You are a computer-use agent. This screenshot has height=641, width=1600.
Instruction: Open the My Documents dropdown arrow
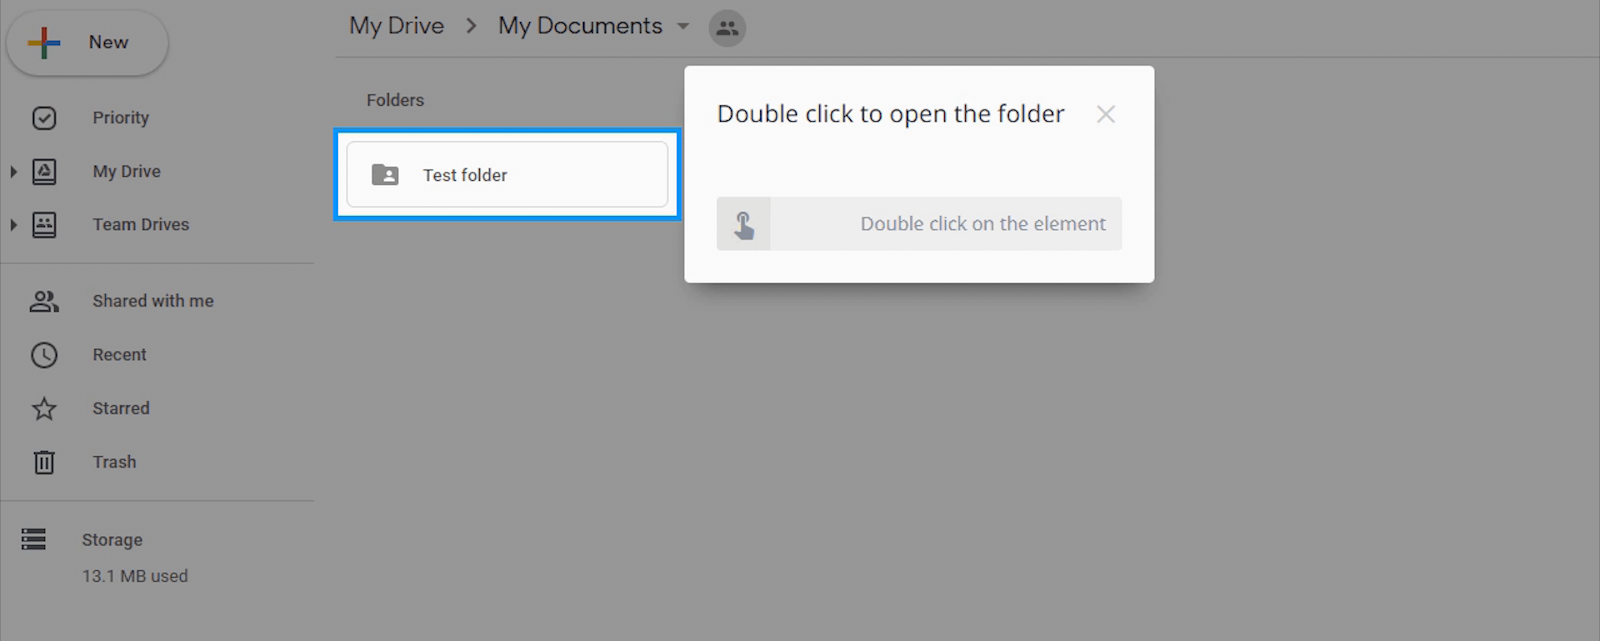[683, 27]
